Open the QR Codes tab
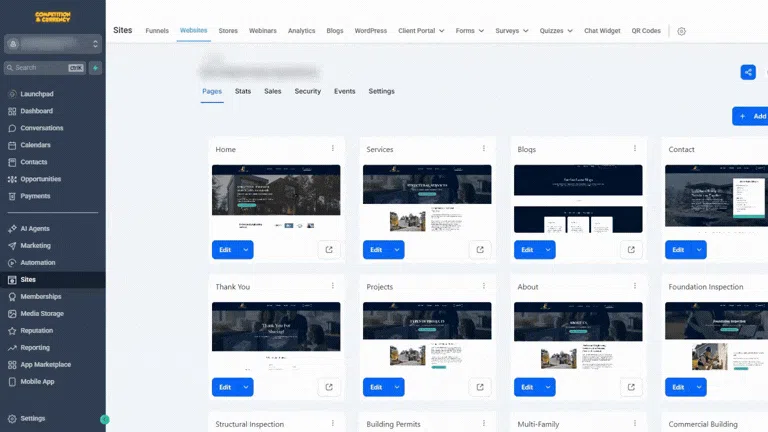 (x=646, y=30)
